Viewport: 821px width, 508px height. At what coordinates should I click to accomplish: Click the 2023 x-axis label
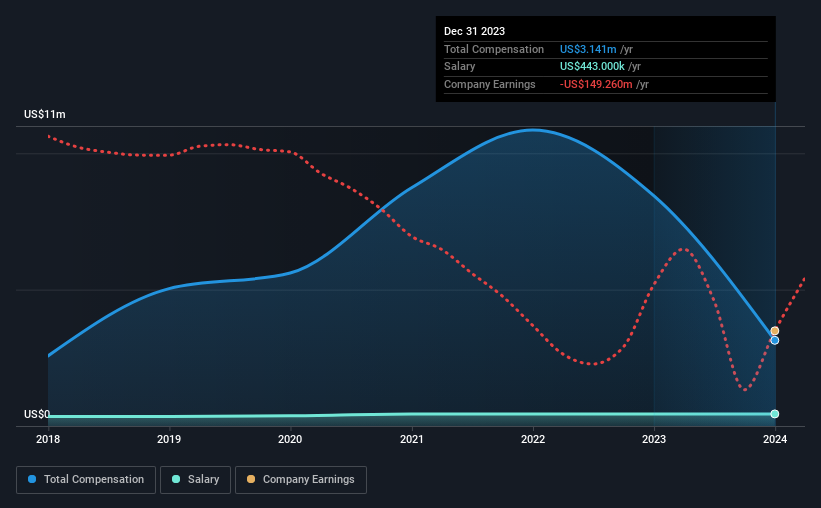pyautogui.click(x=654, y=439)
